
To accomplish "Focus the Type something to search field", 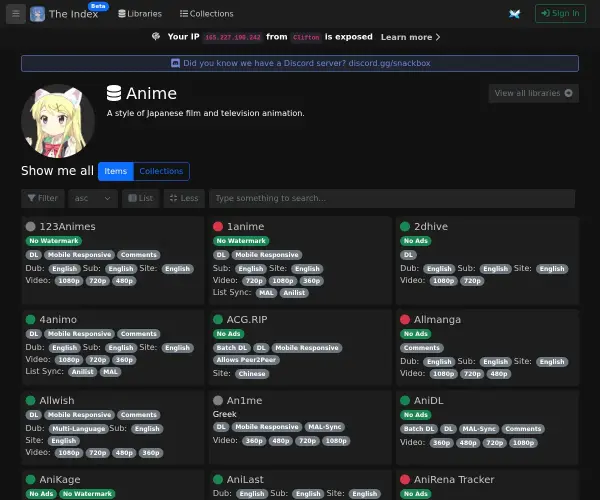I will (x=392, y=198).
